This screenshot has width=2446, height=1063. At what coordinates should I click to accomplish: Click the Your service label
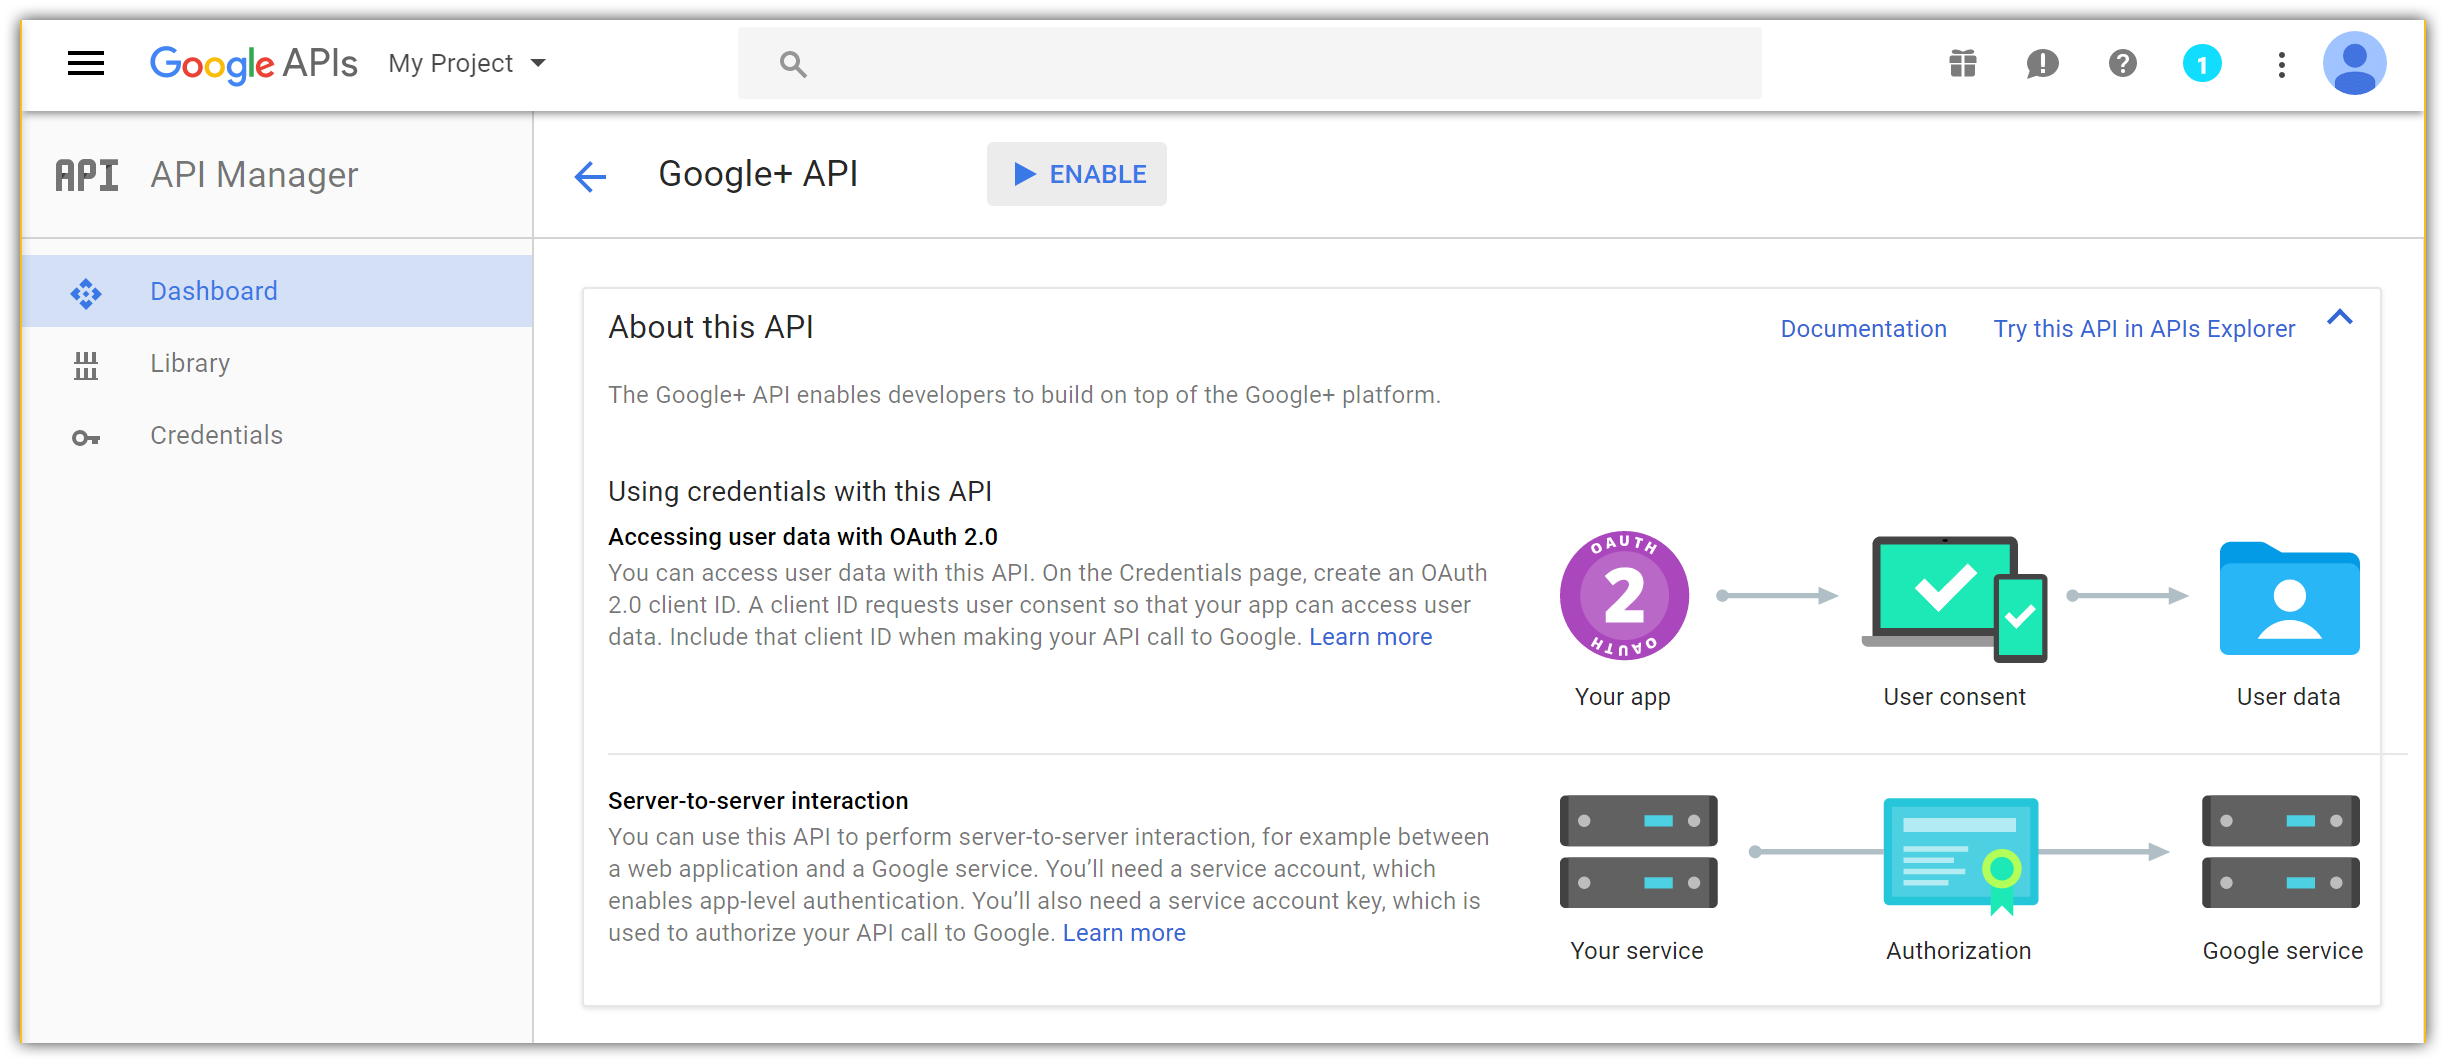coord(1637,951)
